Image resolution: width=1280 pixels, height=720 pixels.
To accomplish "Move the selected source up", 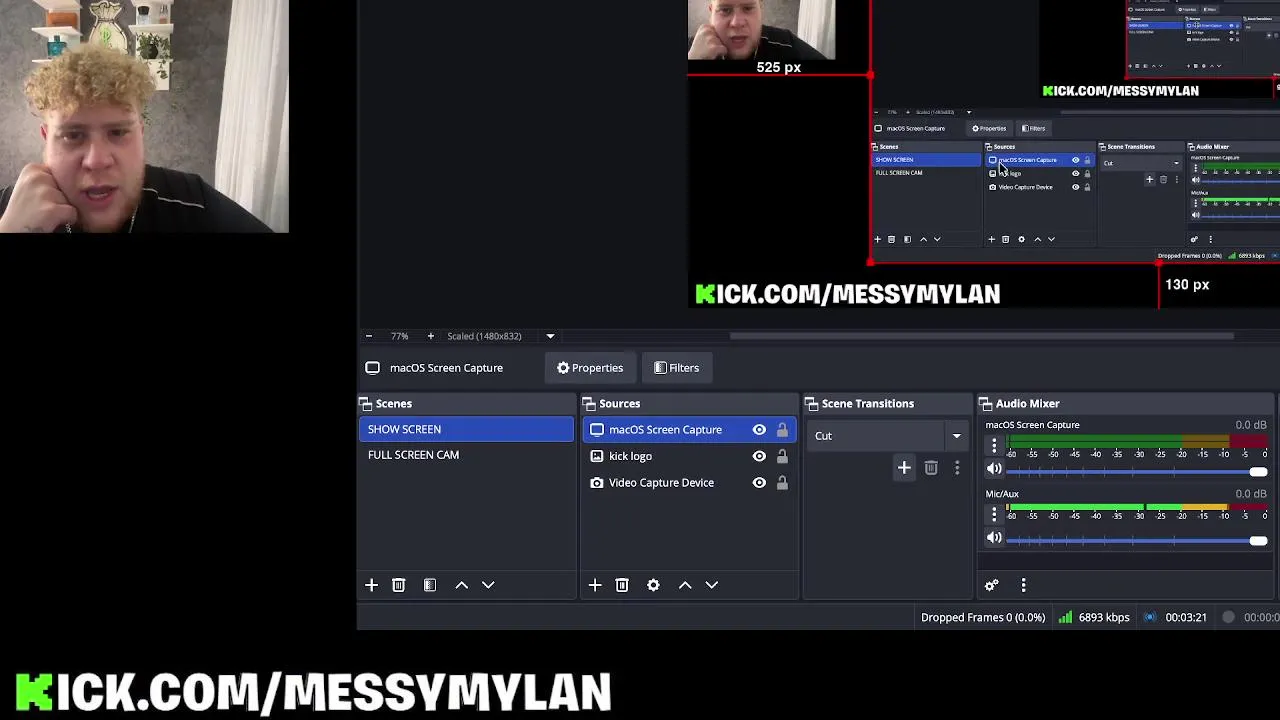I will [x=685, y=585].
